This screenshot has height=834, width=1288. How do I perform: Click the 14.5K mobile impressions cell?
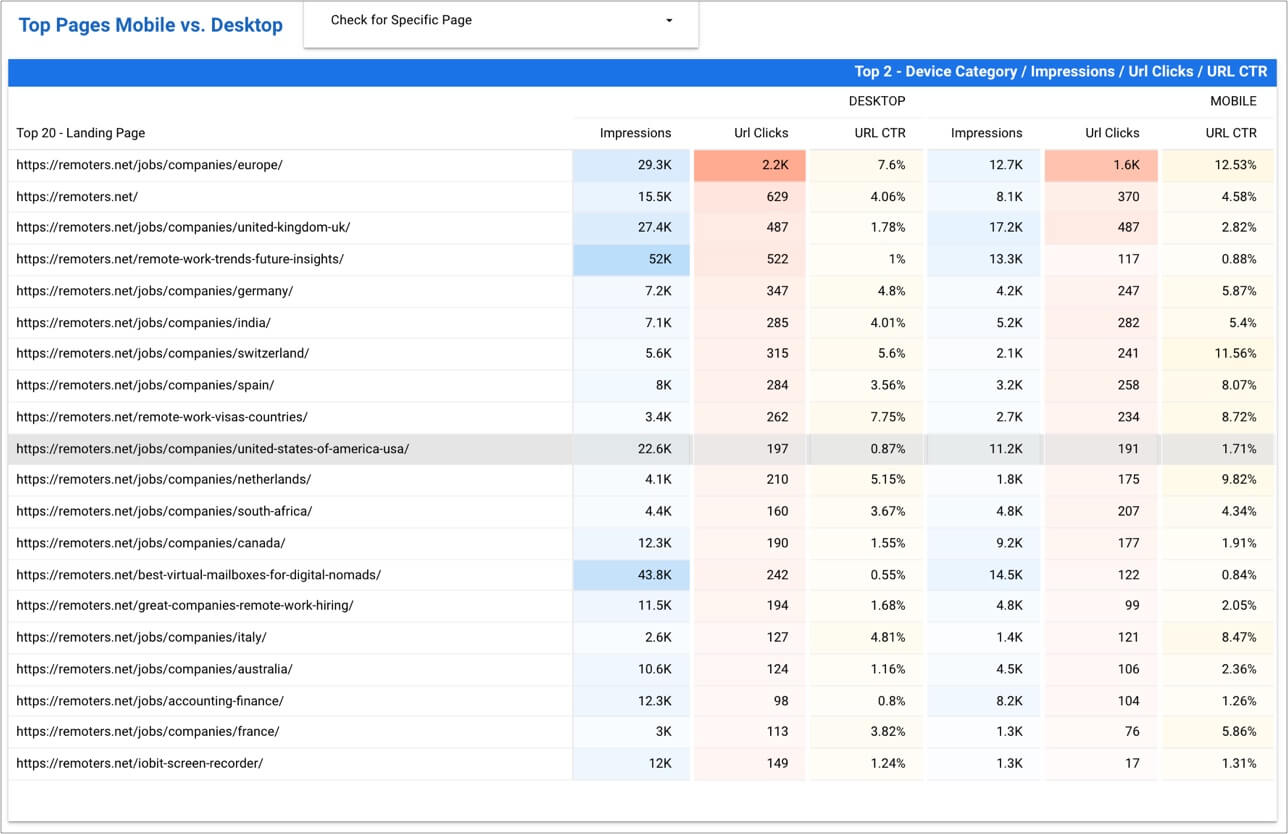(984, 575)
